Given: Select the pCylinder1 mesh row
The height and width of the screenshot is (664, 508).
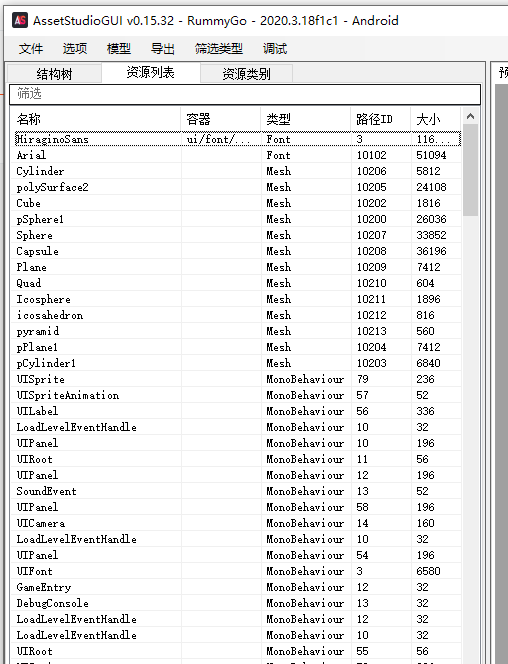Looking at the screenshot, I should [237, 363].
